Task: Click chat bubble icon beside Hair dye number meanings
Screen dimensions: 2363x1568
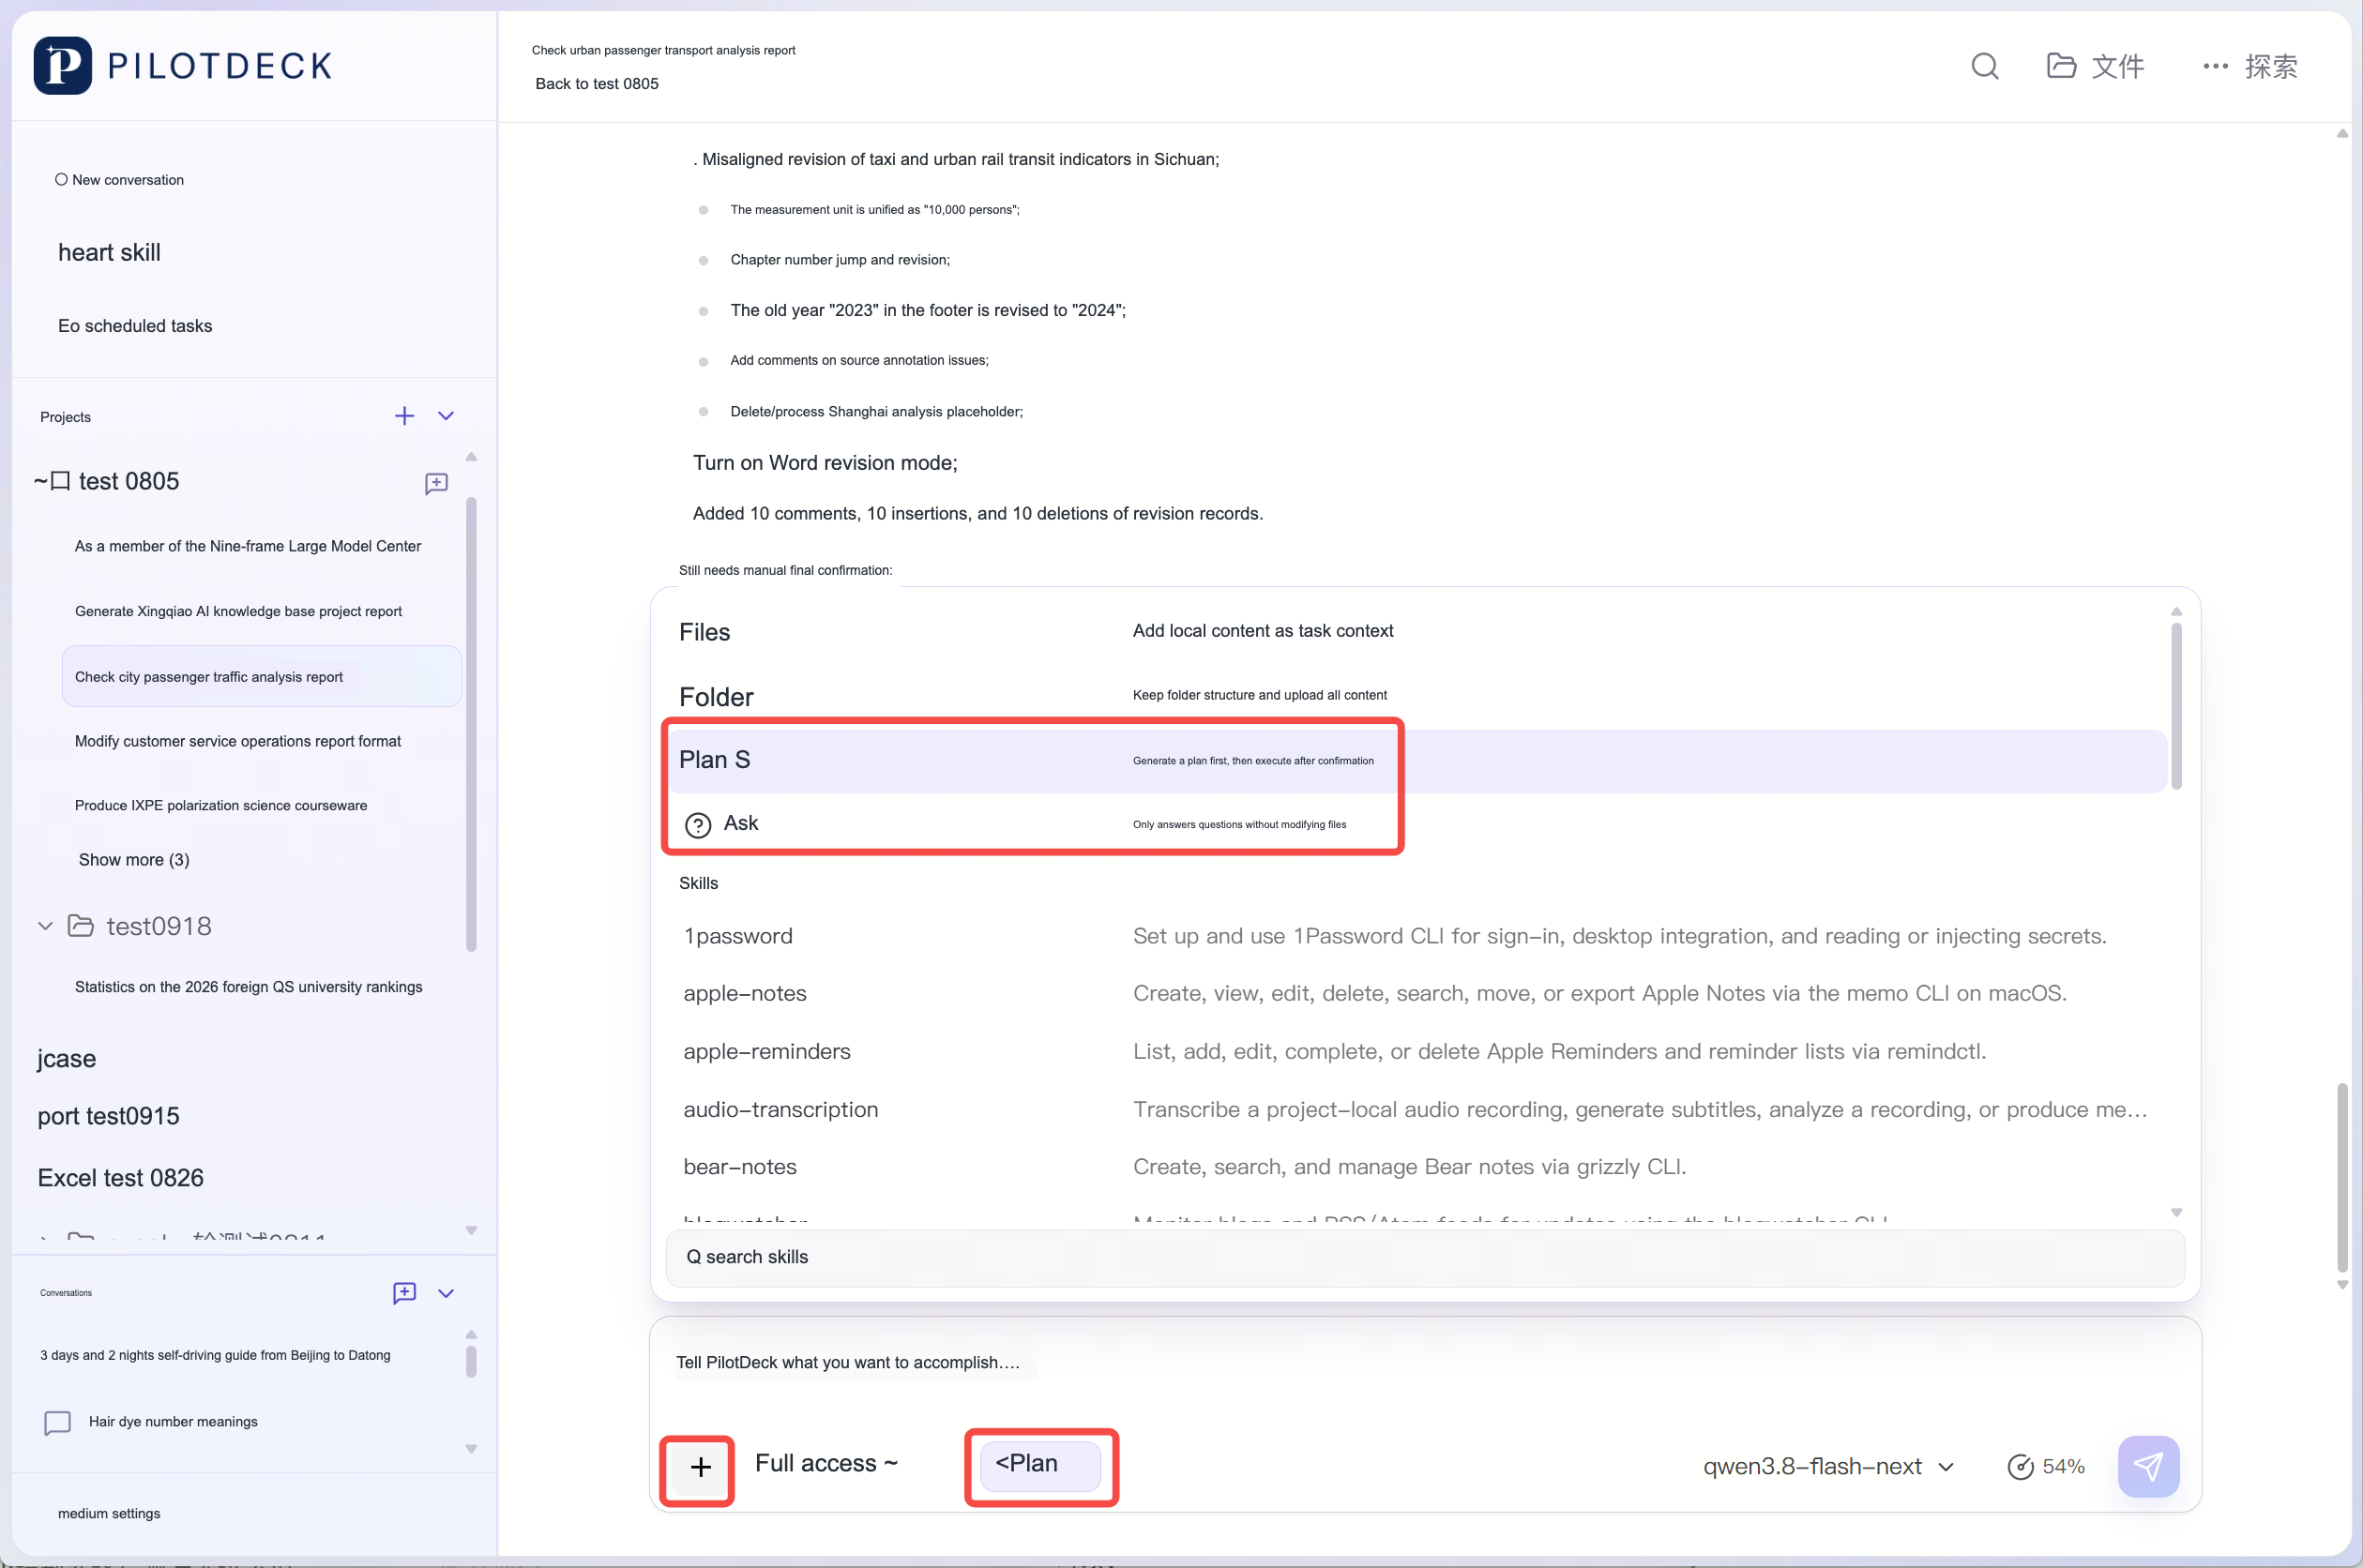Action: click(57, 1422)
